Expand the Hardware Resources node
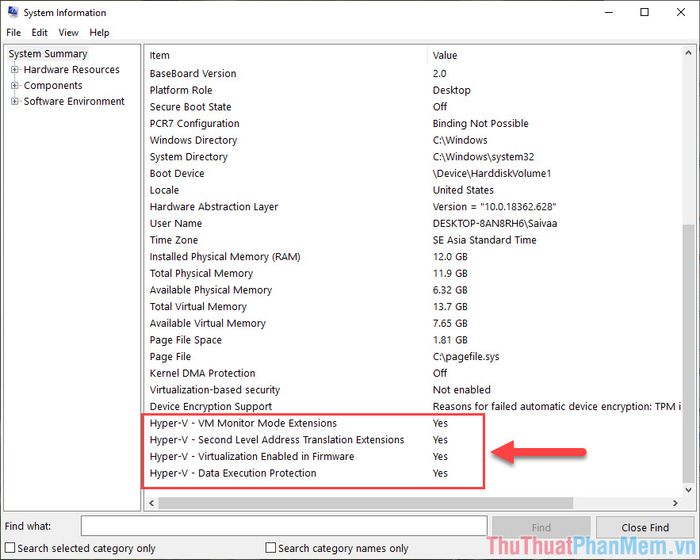700x560 pixels. tap(15, 70)
